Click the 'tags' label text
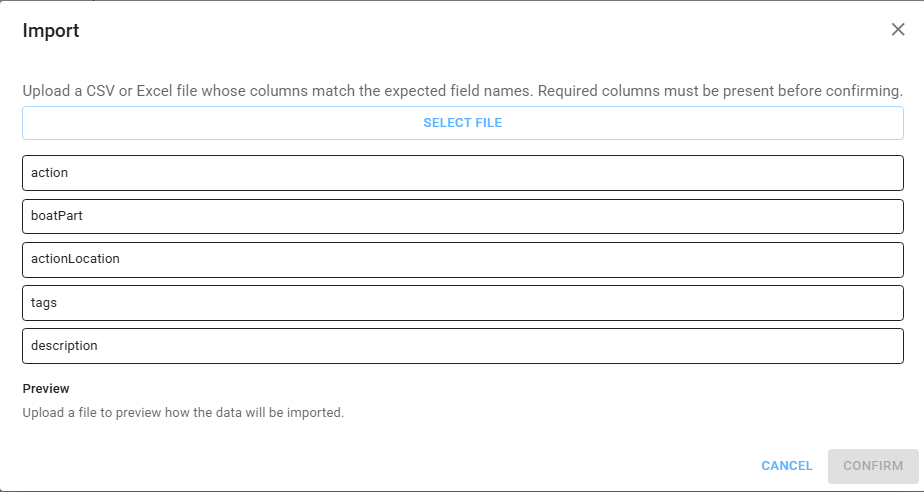 (44, 303)
